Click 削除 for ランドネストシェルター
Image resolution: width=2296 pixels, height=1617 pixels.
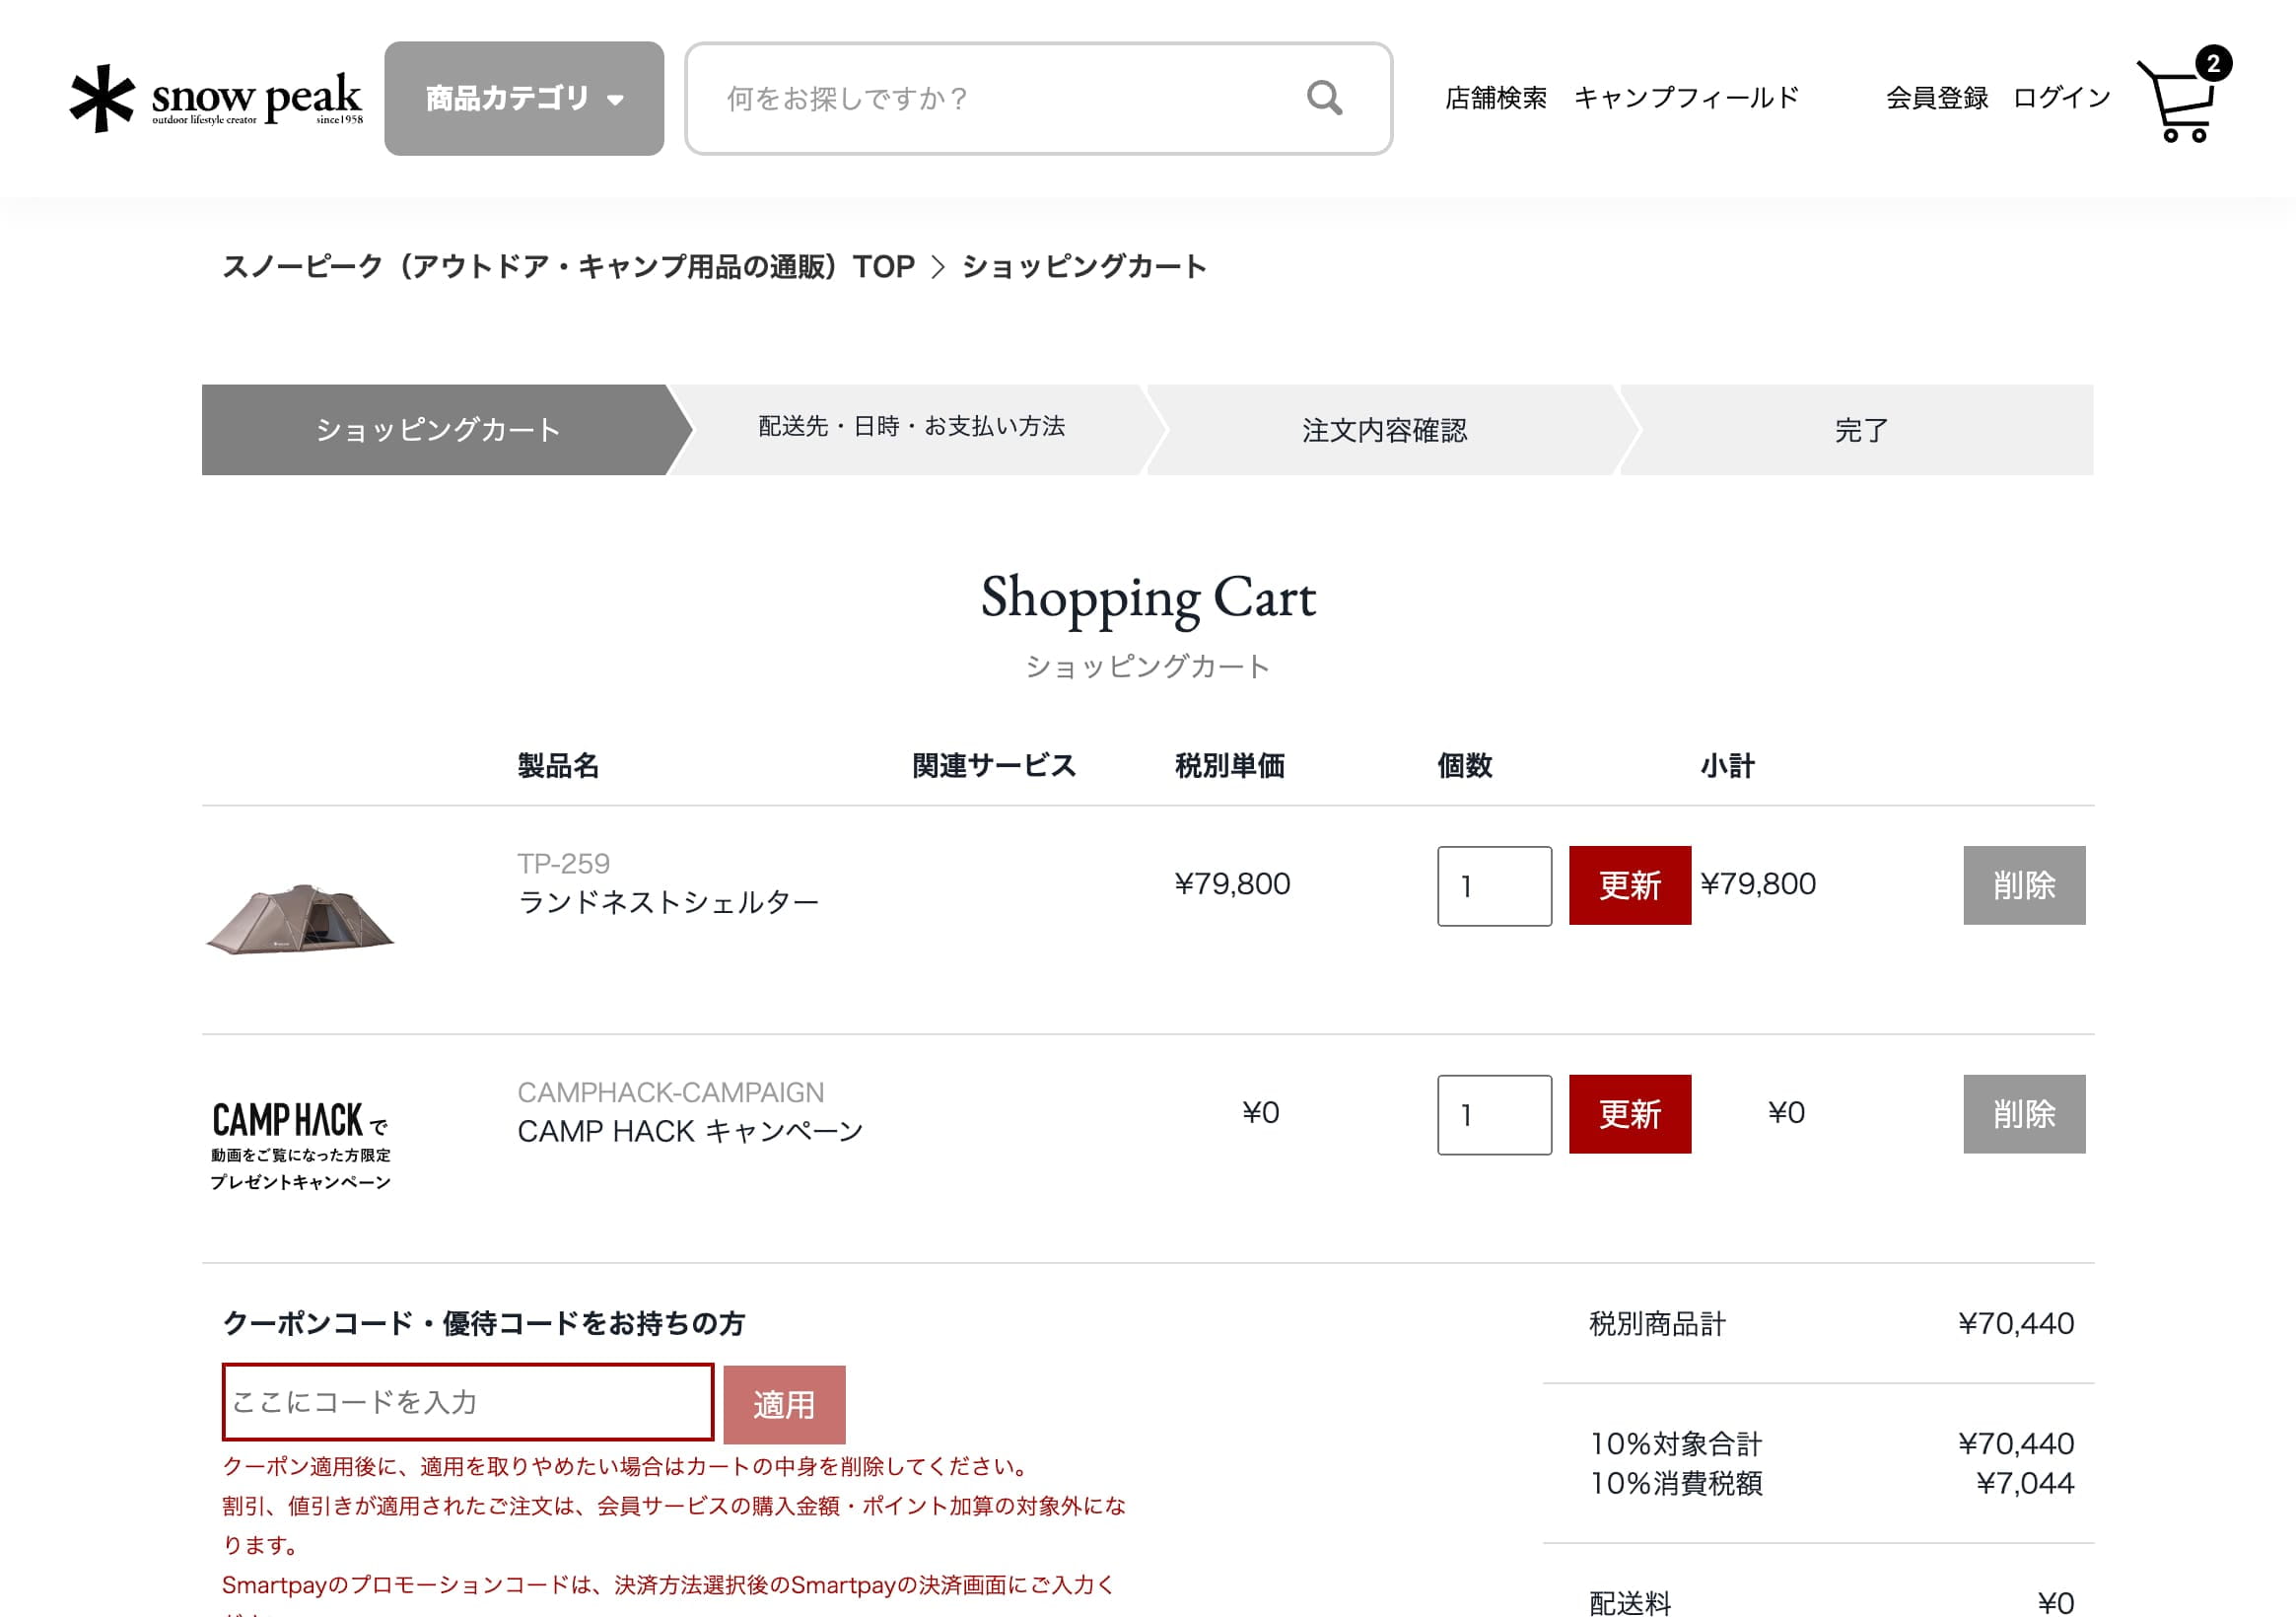pos(2024,885)
